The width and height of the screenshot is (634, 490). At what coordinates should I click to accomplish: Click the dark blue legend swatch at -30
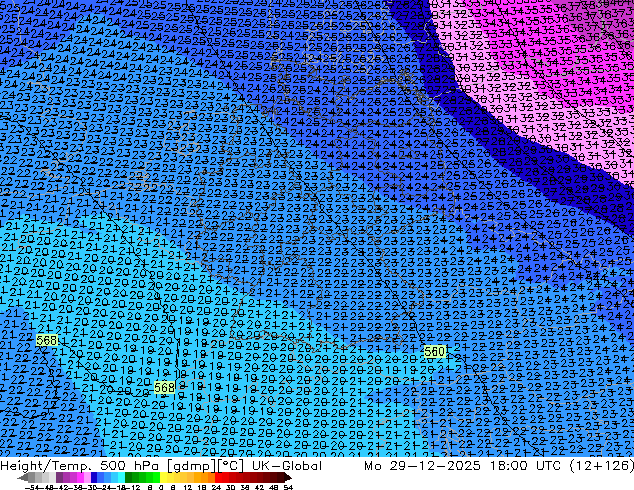[x=94, y=477]
